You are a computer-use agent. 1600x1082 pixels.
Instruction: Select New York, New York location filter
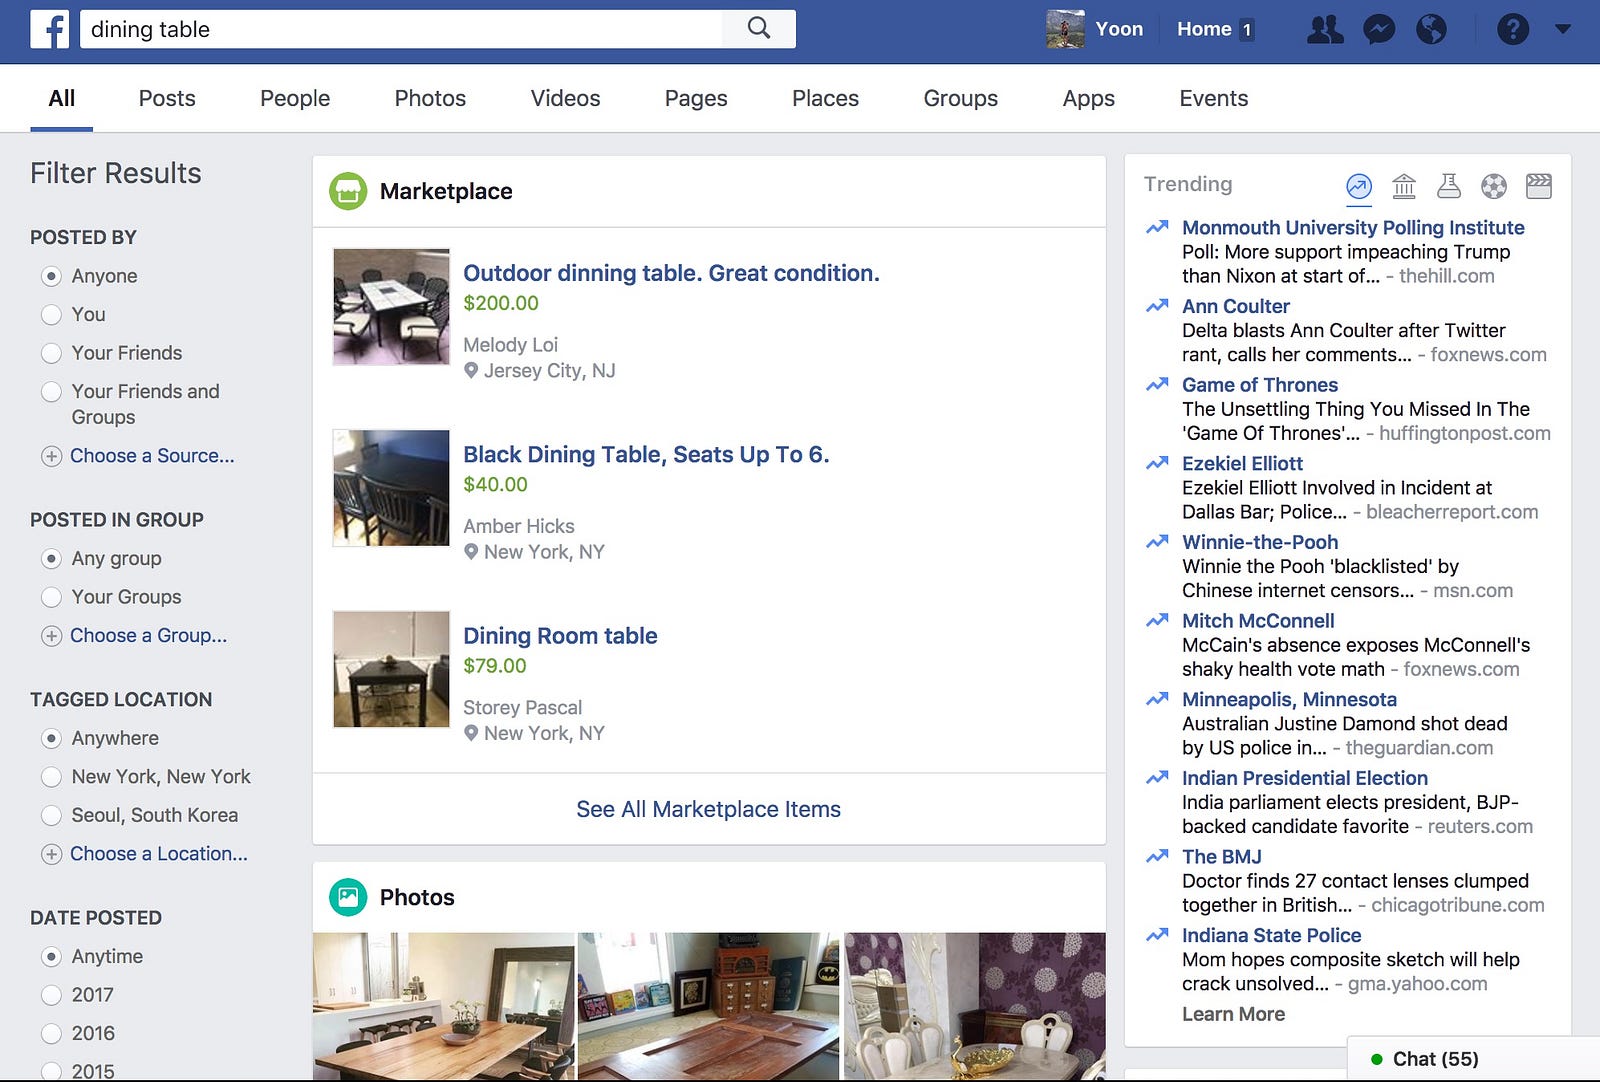click(x=51, y=777)
